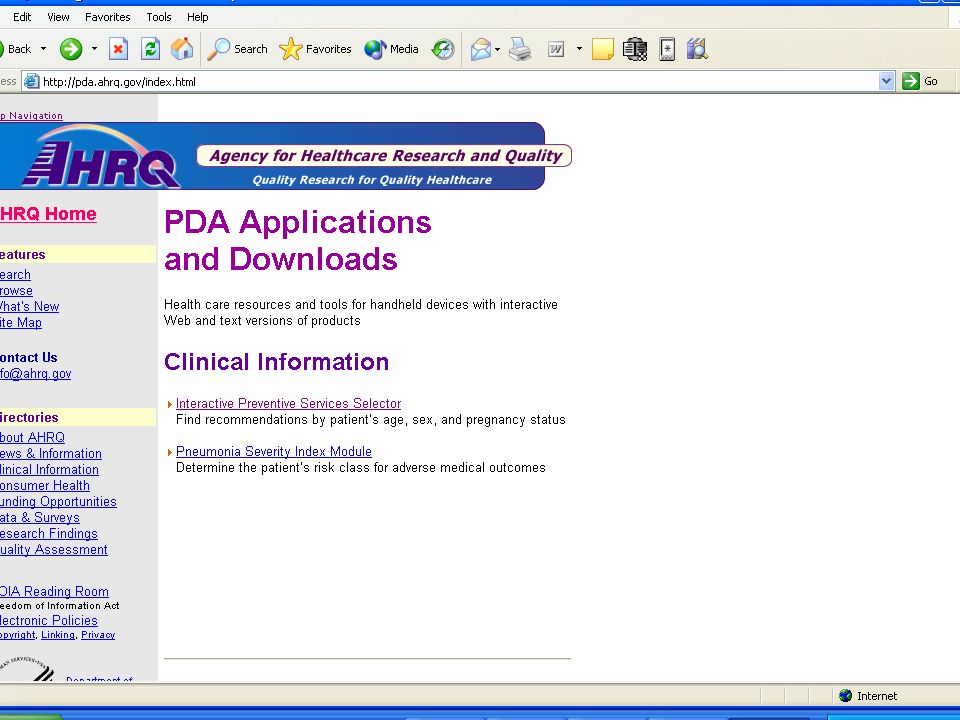960x720 pixels.
Task: Click the "Clinical Information" section heading
Action: (277, 362)
